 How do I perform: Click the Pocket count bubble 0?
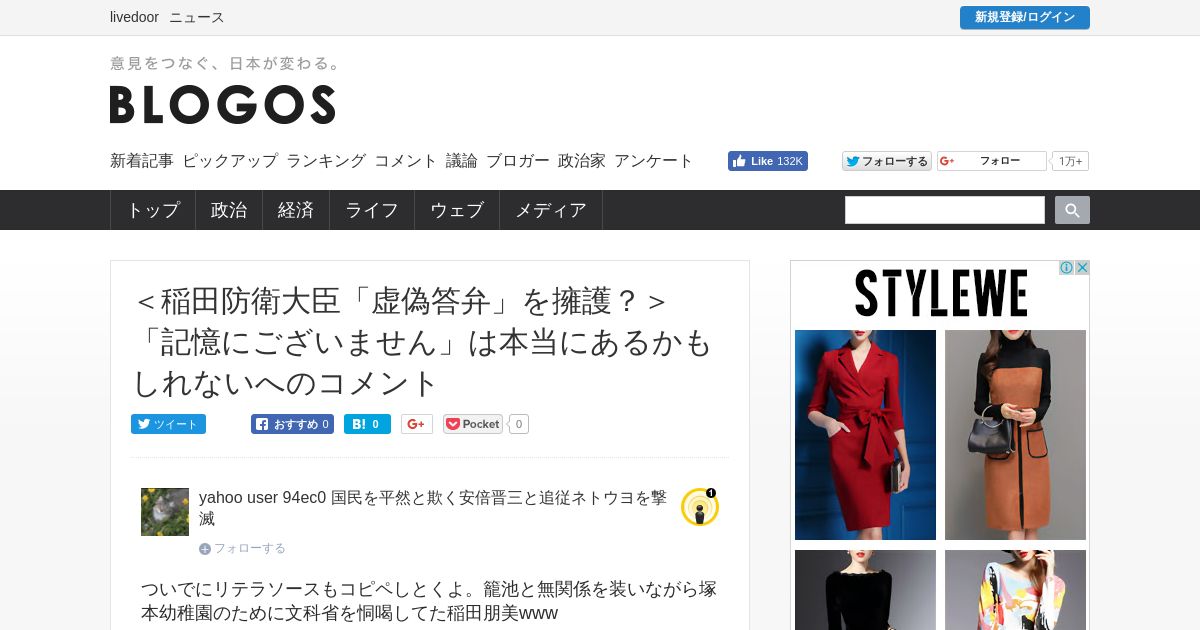point(518,424)
